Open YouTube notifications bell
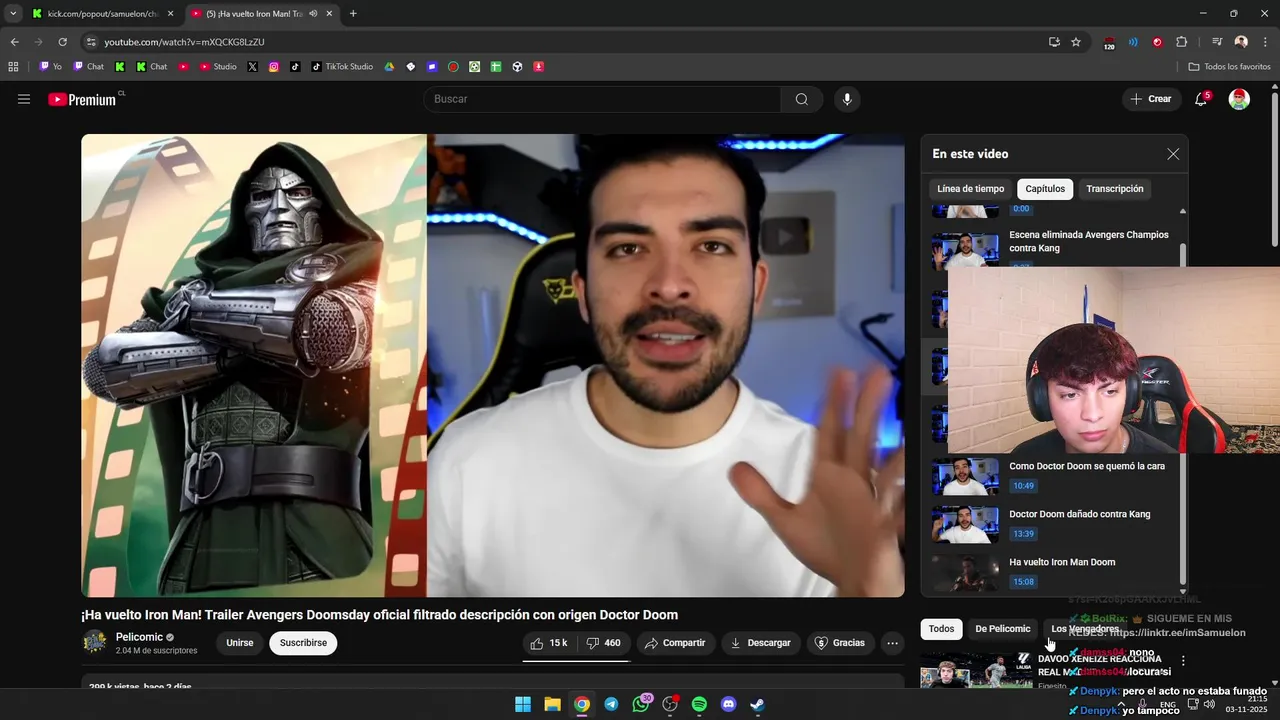1280x720 pixels. (1201, 99)
